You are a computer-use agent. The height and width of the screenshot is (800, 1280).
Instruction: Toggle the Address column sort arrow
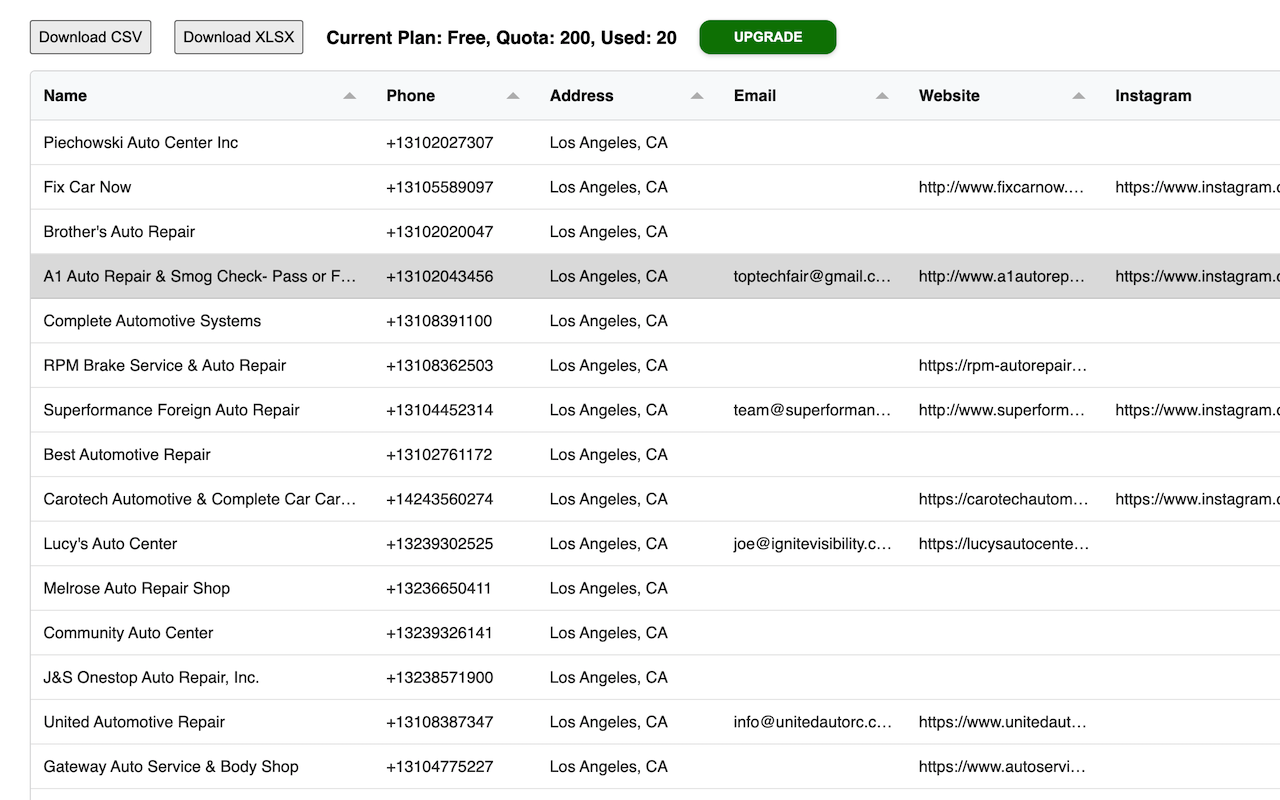tap(697, 96)
